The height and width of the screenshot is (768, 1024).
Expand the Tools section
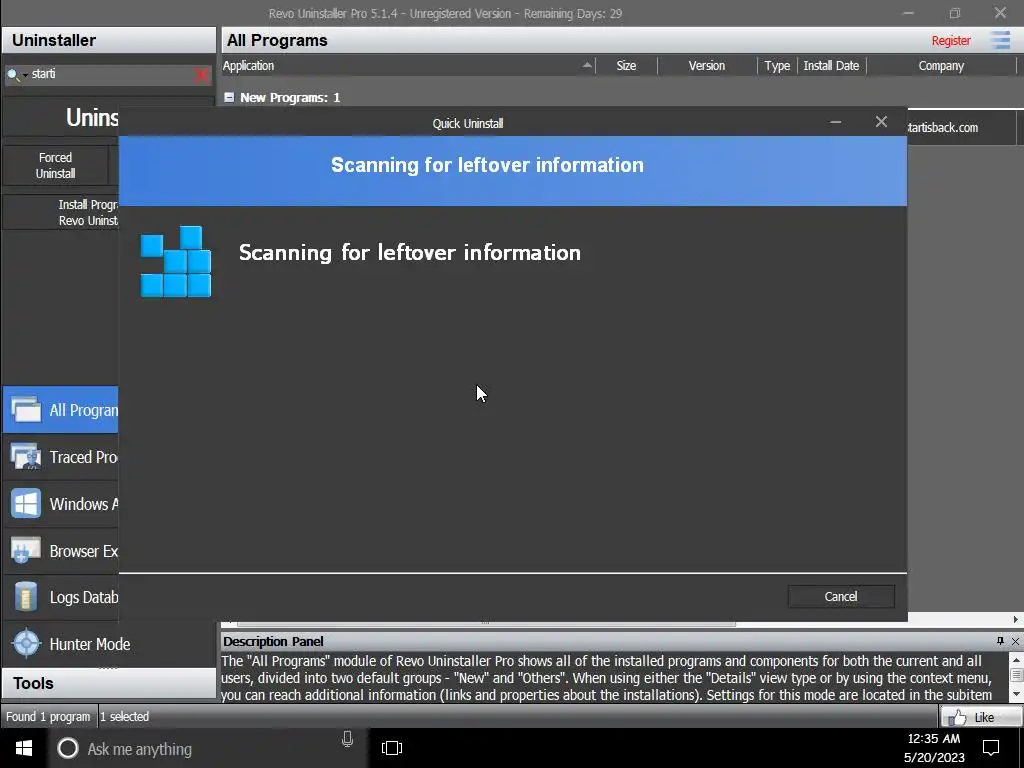(108, 683)
